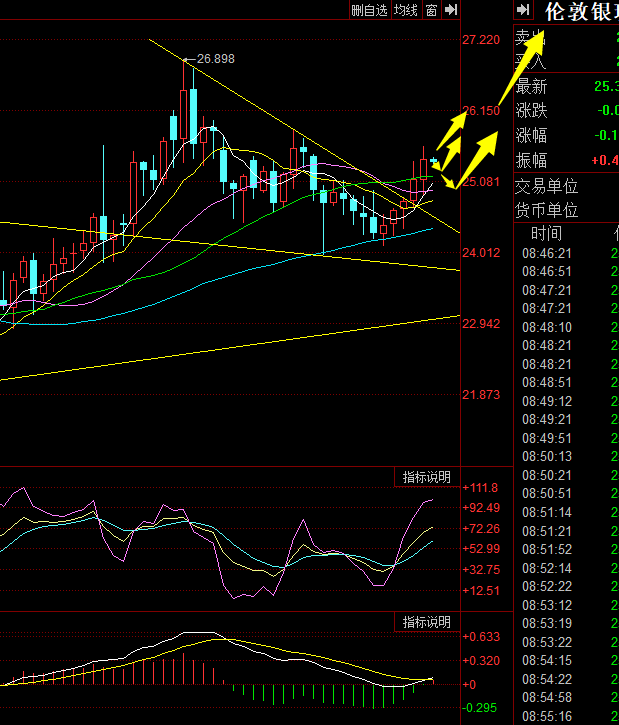The width and height of the screenshot is (619, 725).
Task: Click the 26.150 price axis label
Action: click(481, 111)
